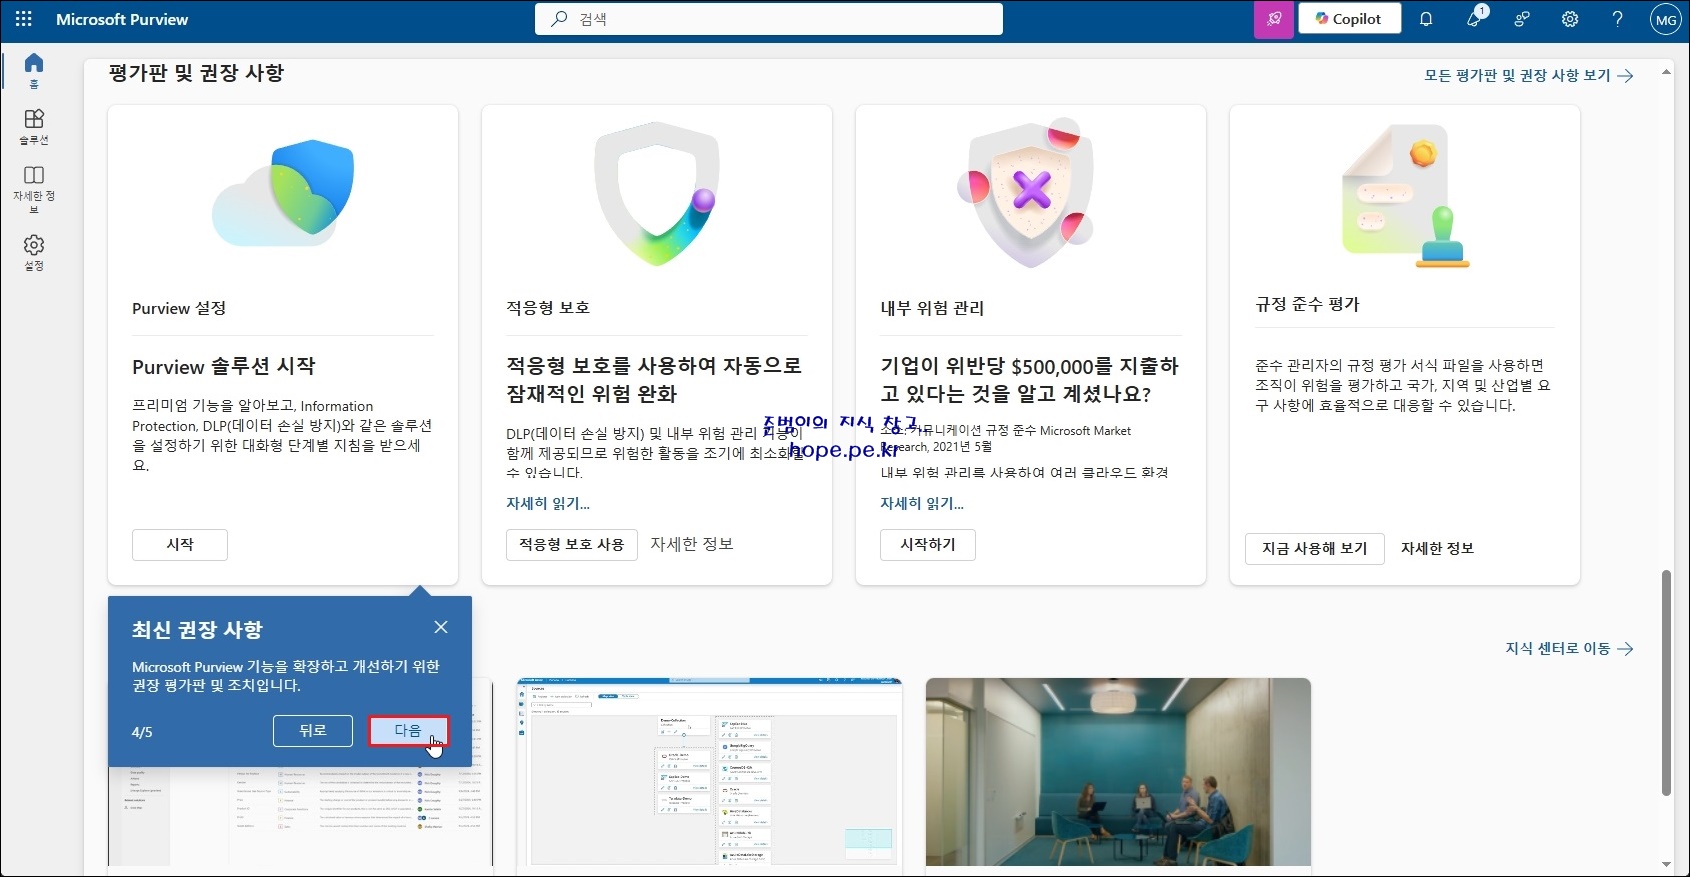Image resolution: width=1690 pixels, height=877 pixels.
Task: Open Copilot from the header
Action: tap(1349, 19)
